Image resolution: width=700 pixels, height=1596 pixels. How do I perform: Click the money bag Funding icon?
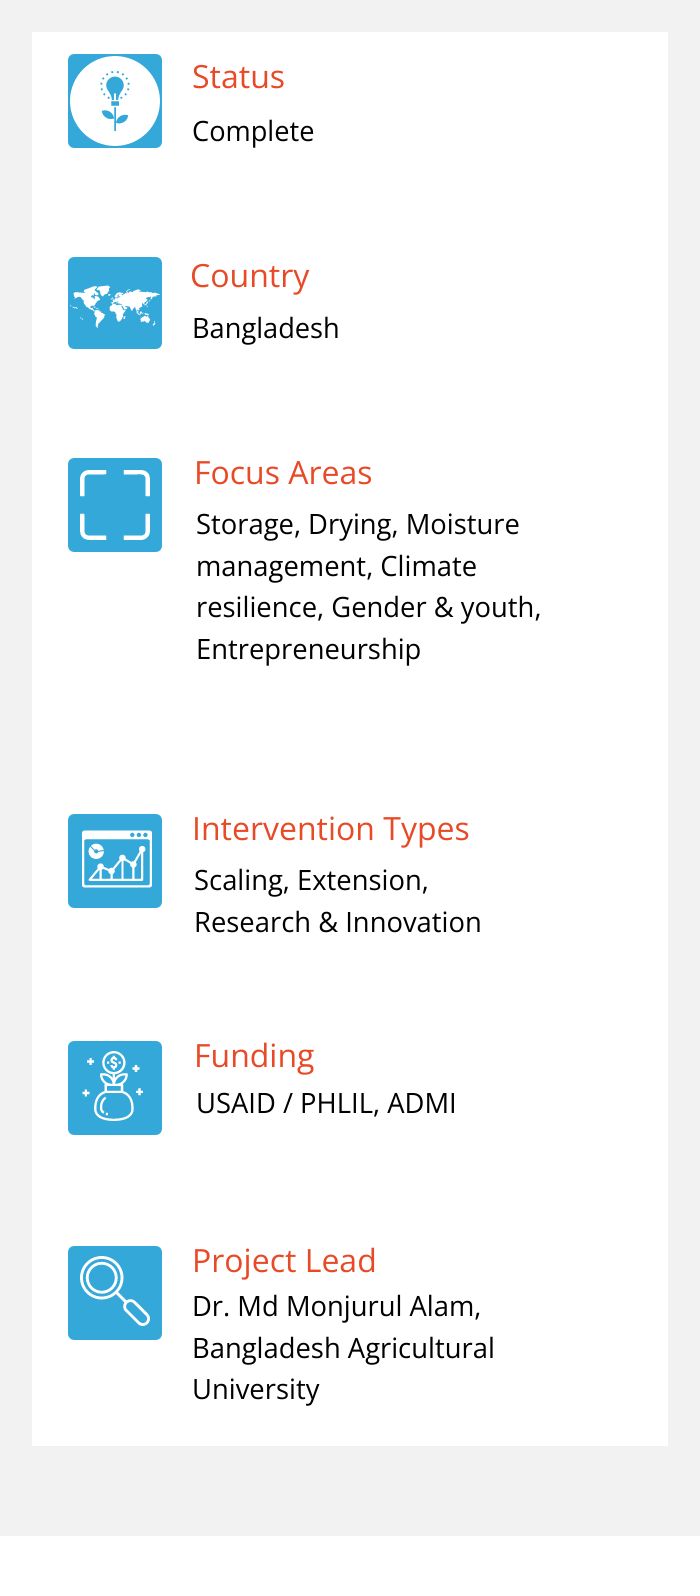115,1088
